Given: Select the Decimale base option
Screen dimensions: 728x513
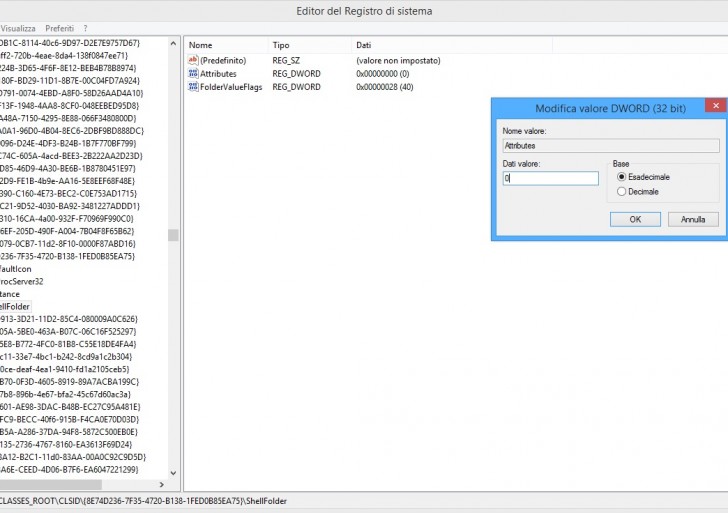Looking at the screenshot, I should tap(622, 191).
